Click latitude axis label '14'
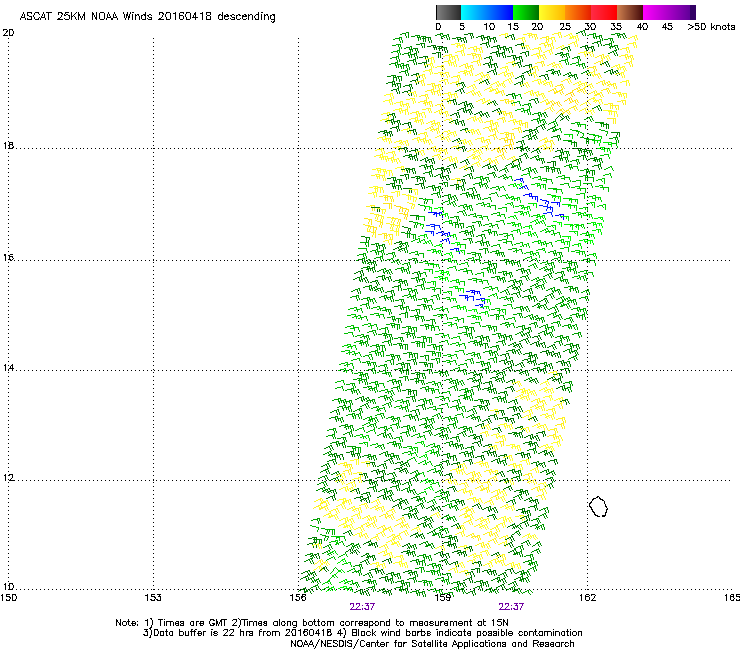The width and height of the screenshot is (740, 650). coord(8,367)
